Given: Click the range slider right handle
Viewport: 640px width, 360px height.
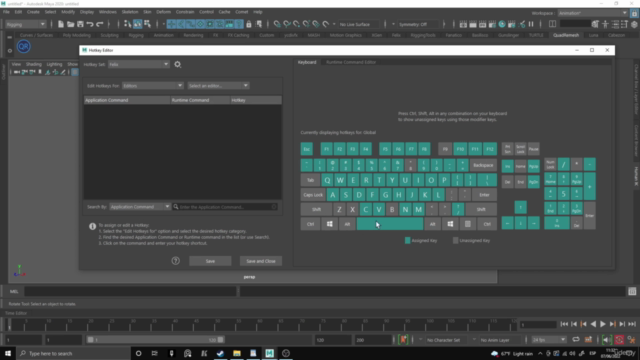Looking at the screenshot, I should (x=220, y=340).
